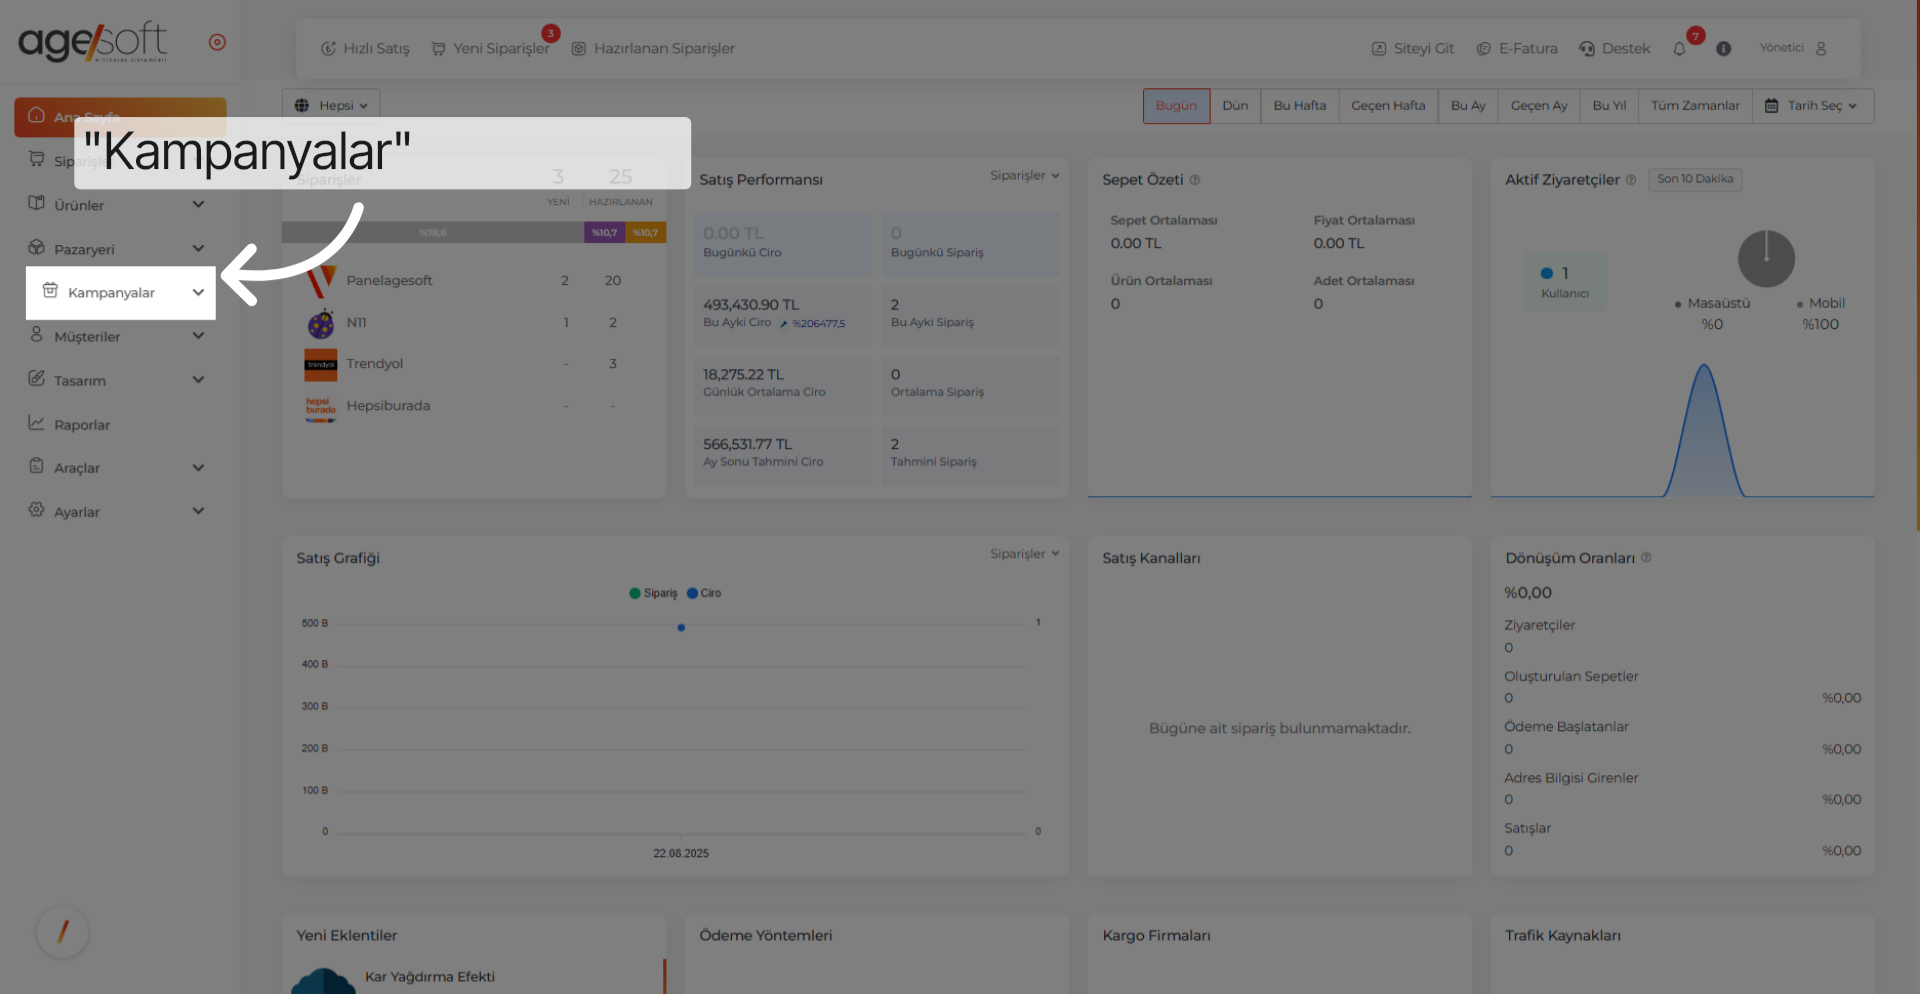Open Kar Yağdırma Efekti plugin
The image size is (1920, 994).
click(429, 977)
